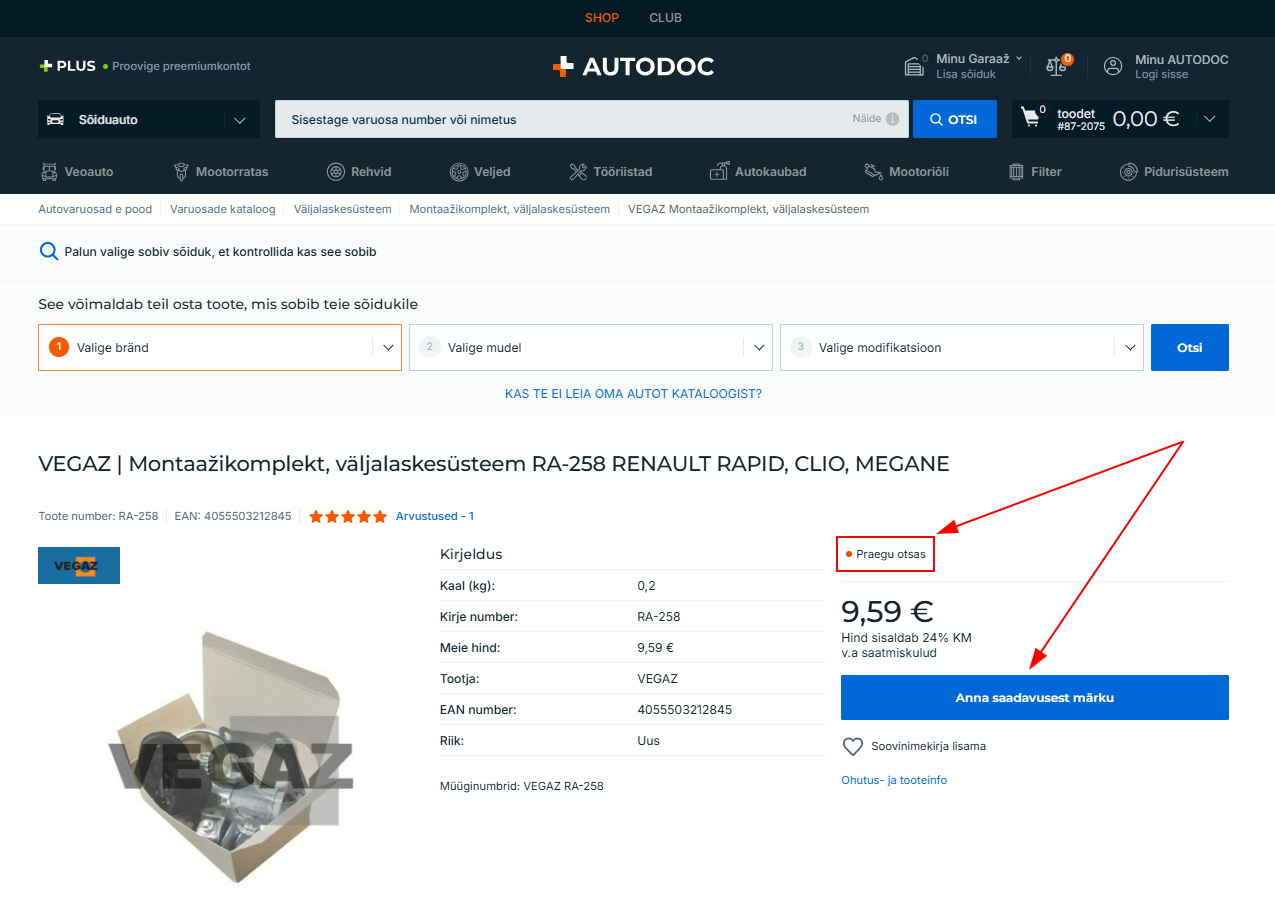The height and width of the screenshot is (900, 1275).
Task: Expand the Minu Garaaž chevron
Action: coord(1019,59)
